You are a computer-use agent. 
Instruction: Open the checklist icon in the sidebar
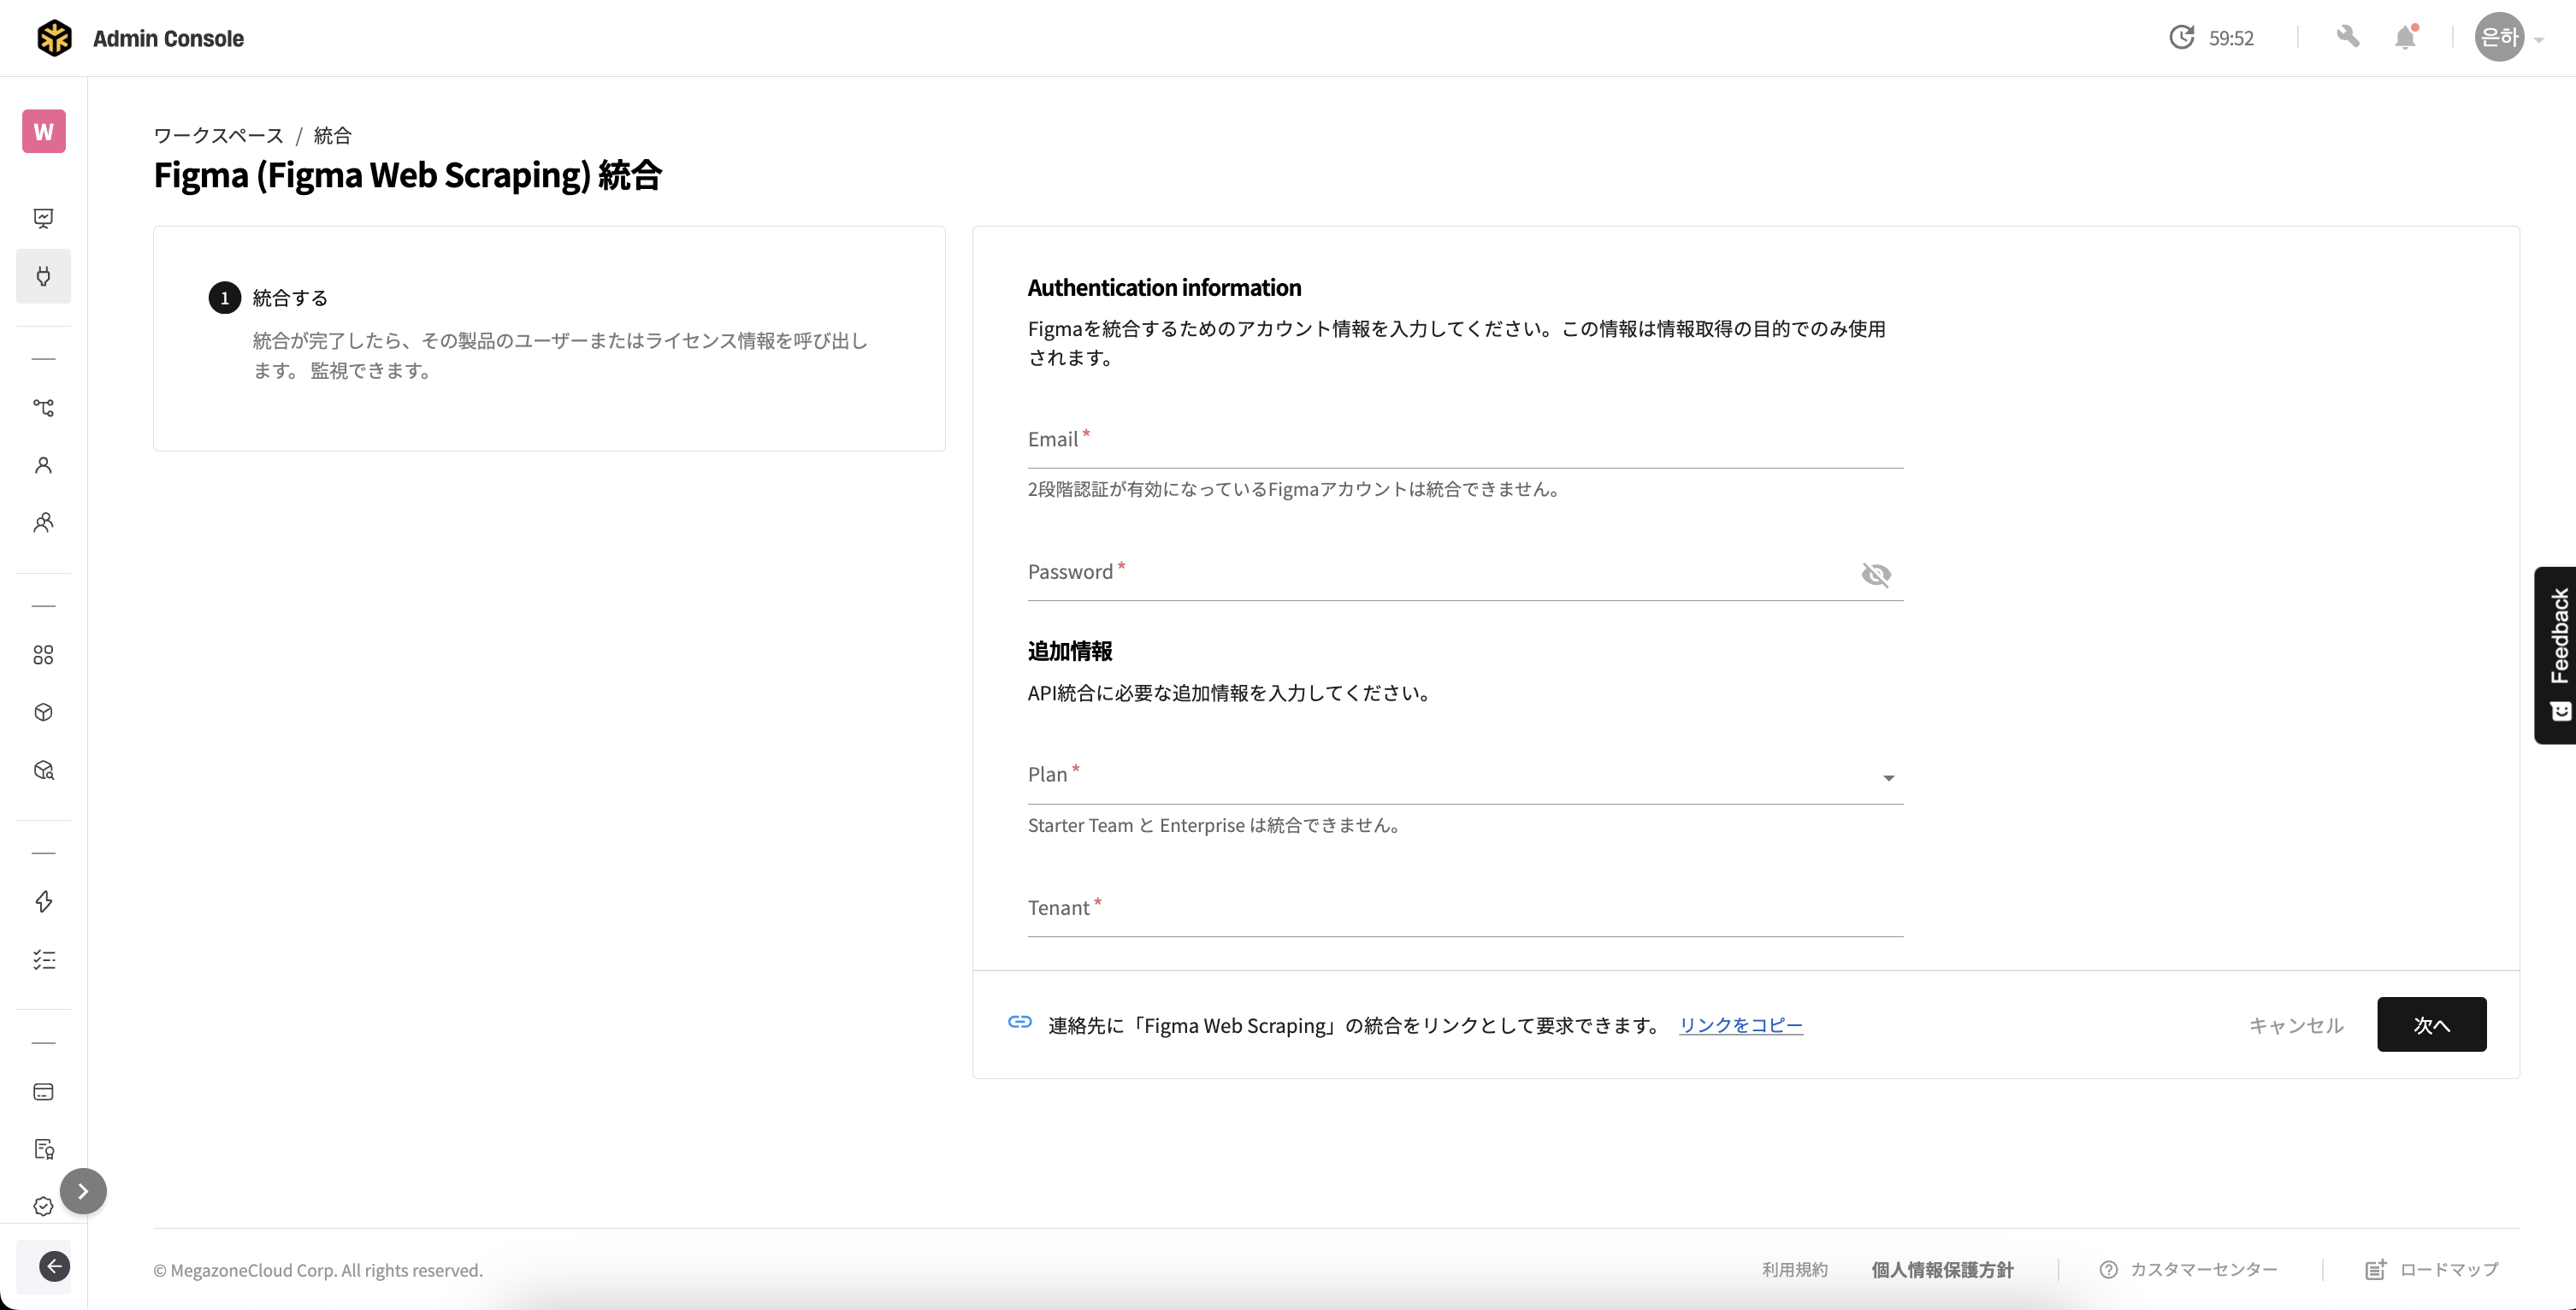[x=44, y=960]
